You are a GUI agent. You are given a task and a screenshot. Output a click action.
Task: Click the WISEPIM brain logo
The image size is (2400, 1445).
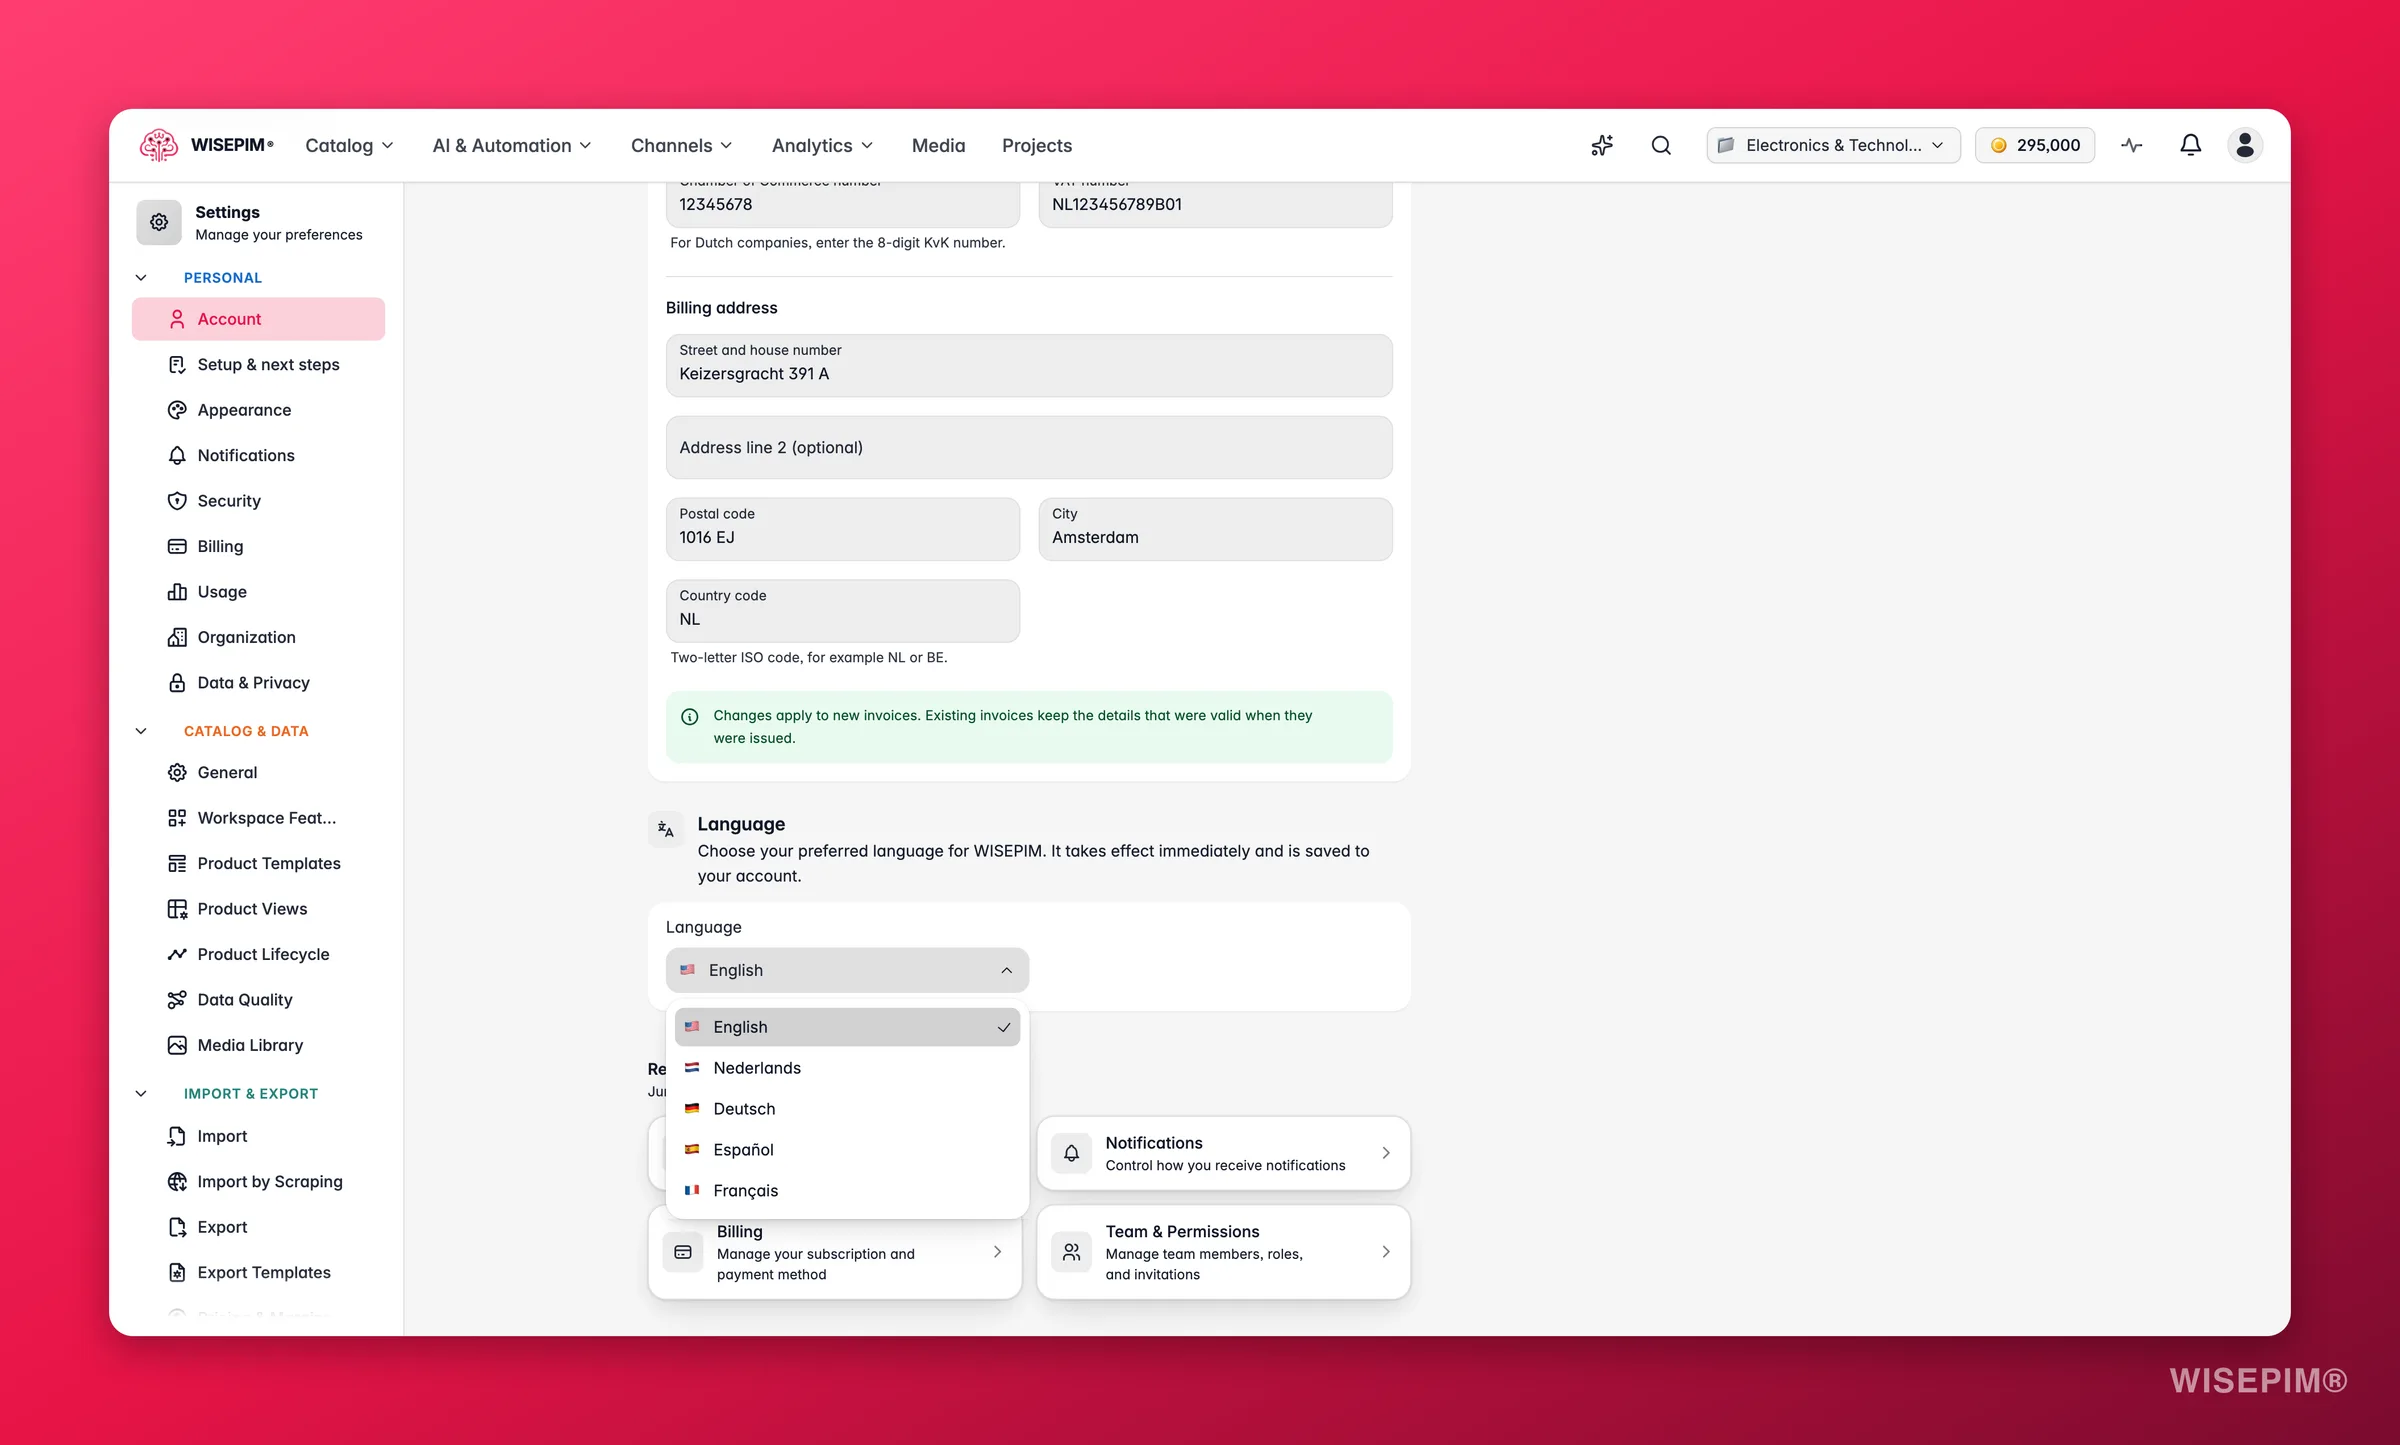click(158, 145)
